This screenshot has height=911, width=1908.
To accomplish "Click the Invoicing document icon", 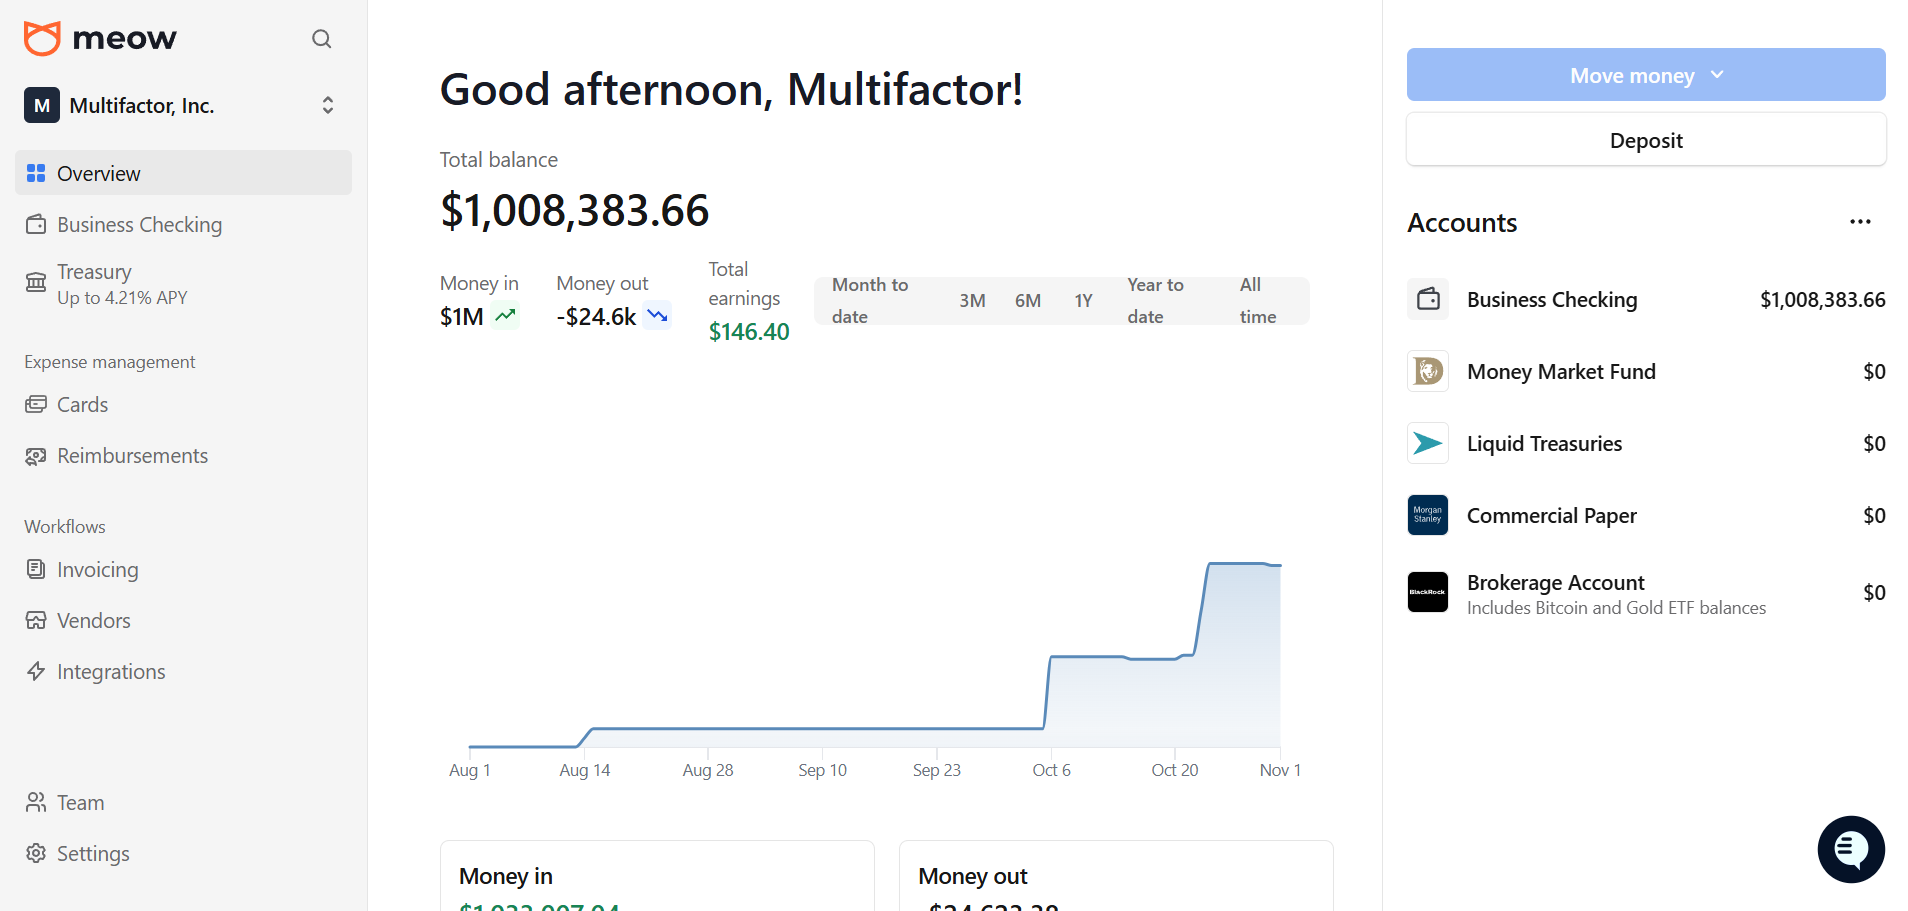I will pos(36,569).
